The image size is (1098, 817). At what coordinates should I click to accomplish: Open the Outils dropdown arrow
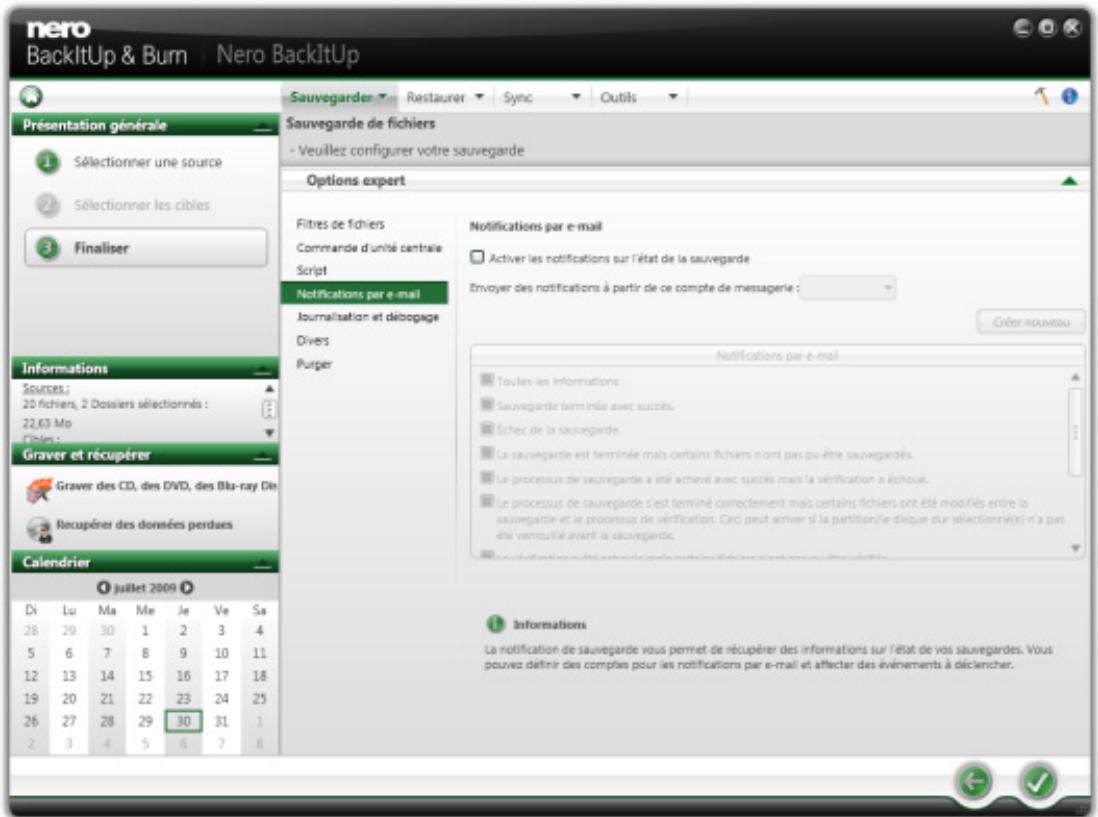(x=673, y=97)
